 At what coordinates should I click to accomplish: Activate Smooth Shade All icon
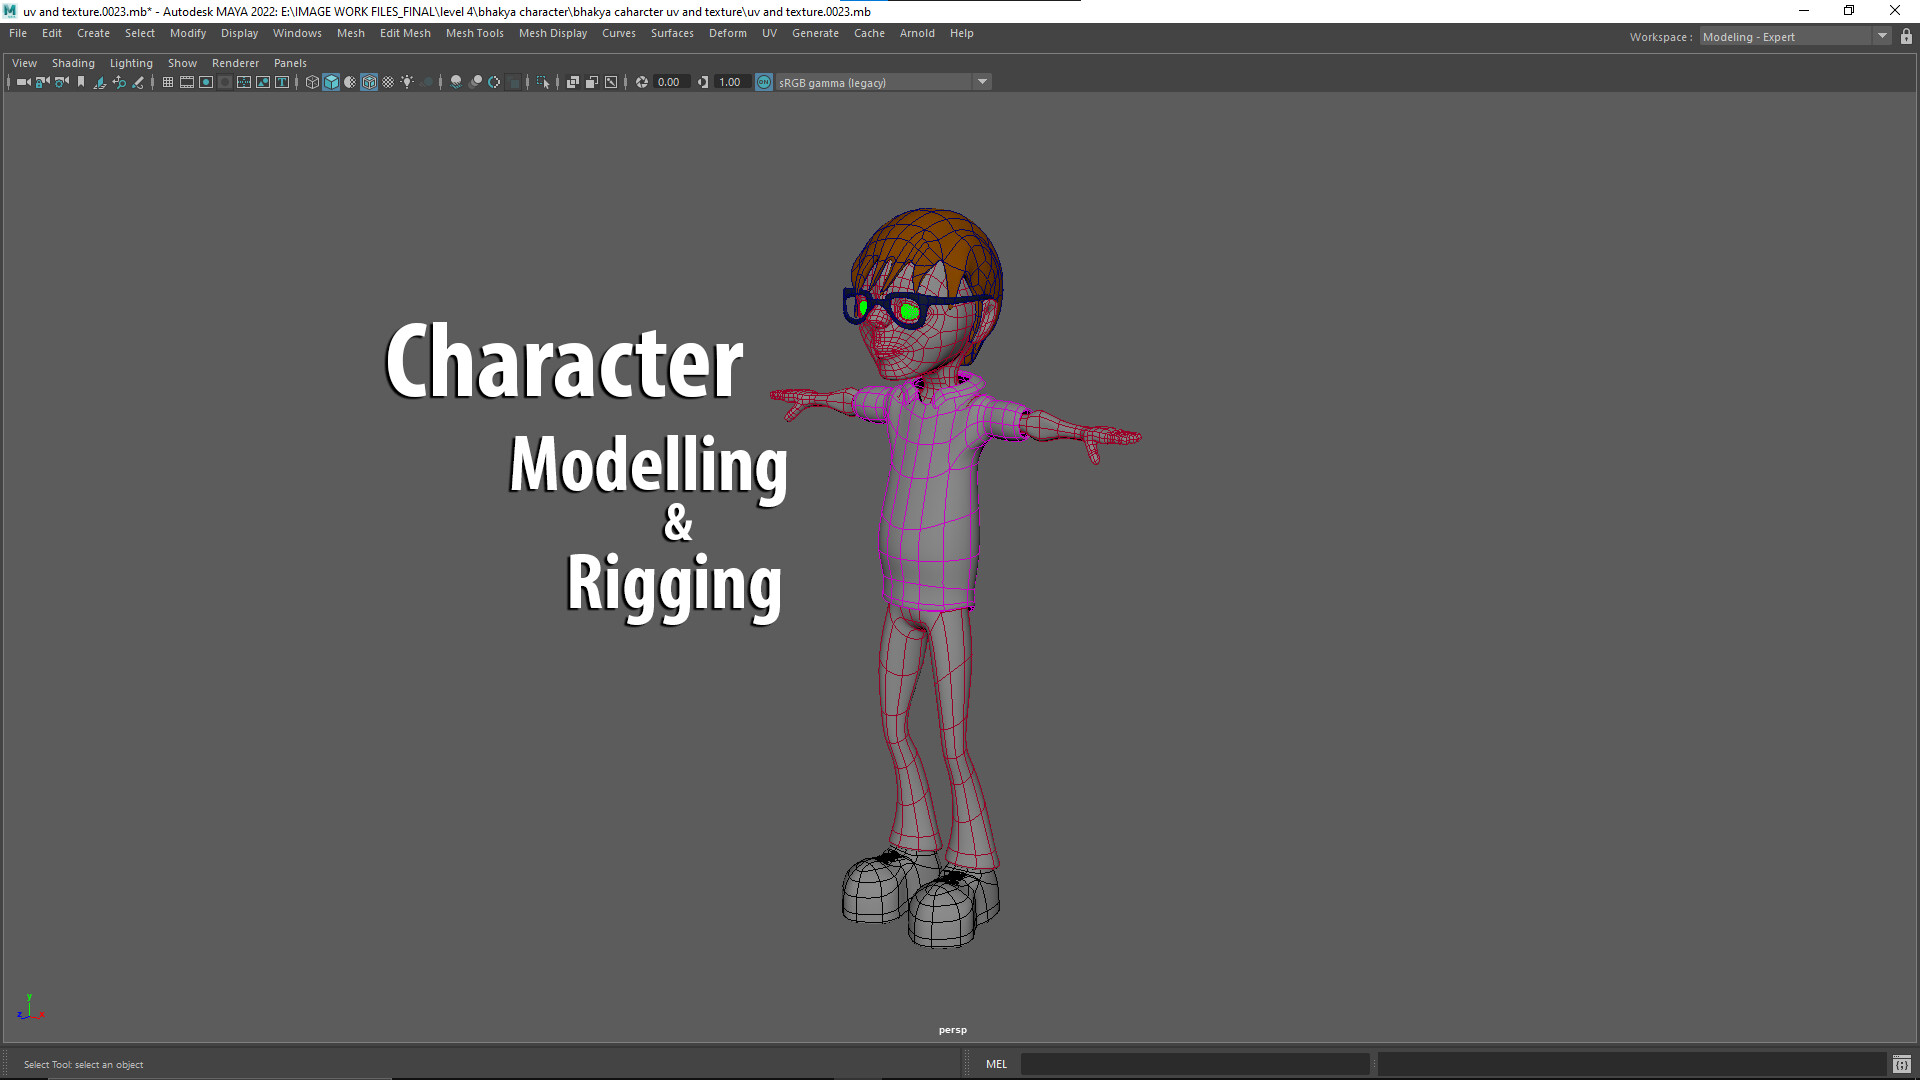331,82
